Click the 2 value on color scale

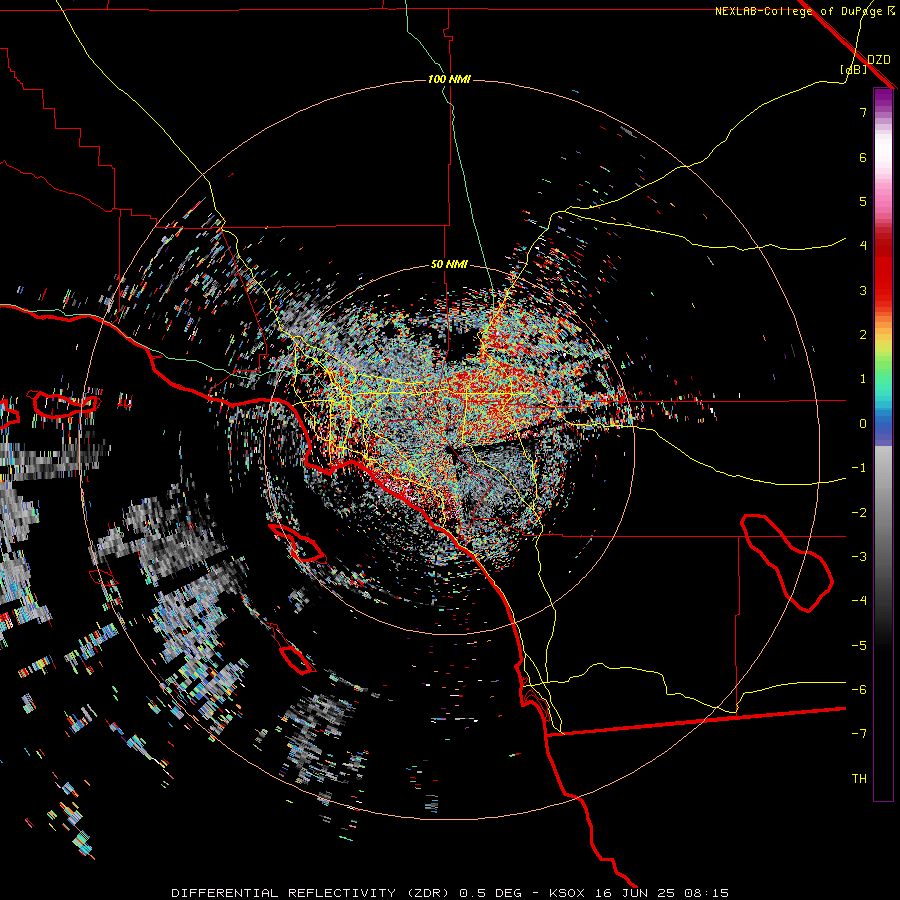(x=863, y=335)
